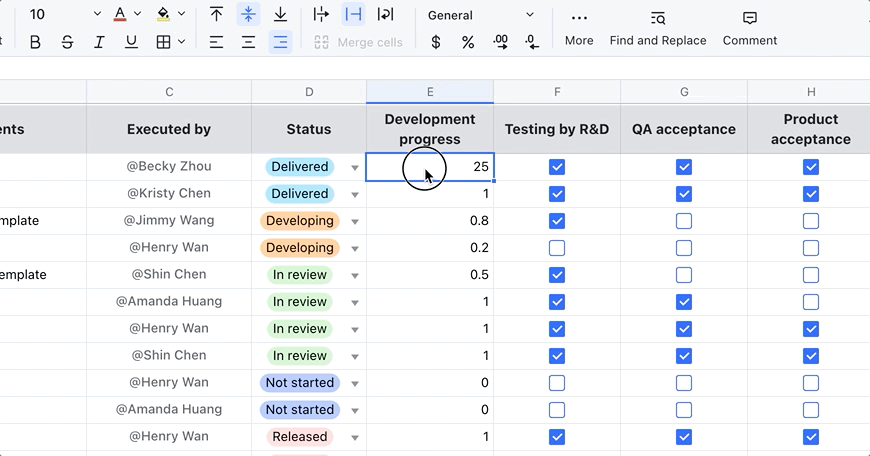
Task: Apply currency dollar format
Action: [x=436, y=42]
